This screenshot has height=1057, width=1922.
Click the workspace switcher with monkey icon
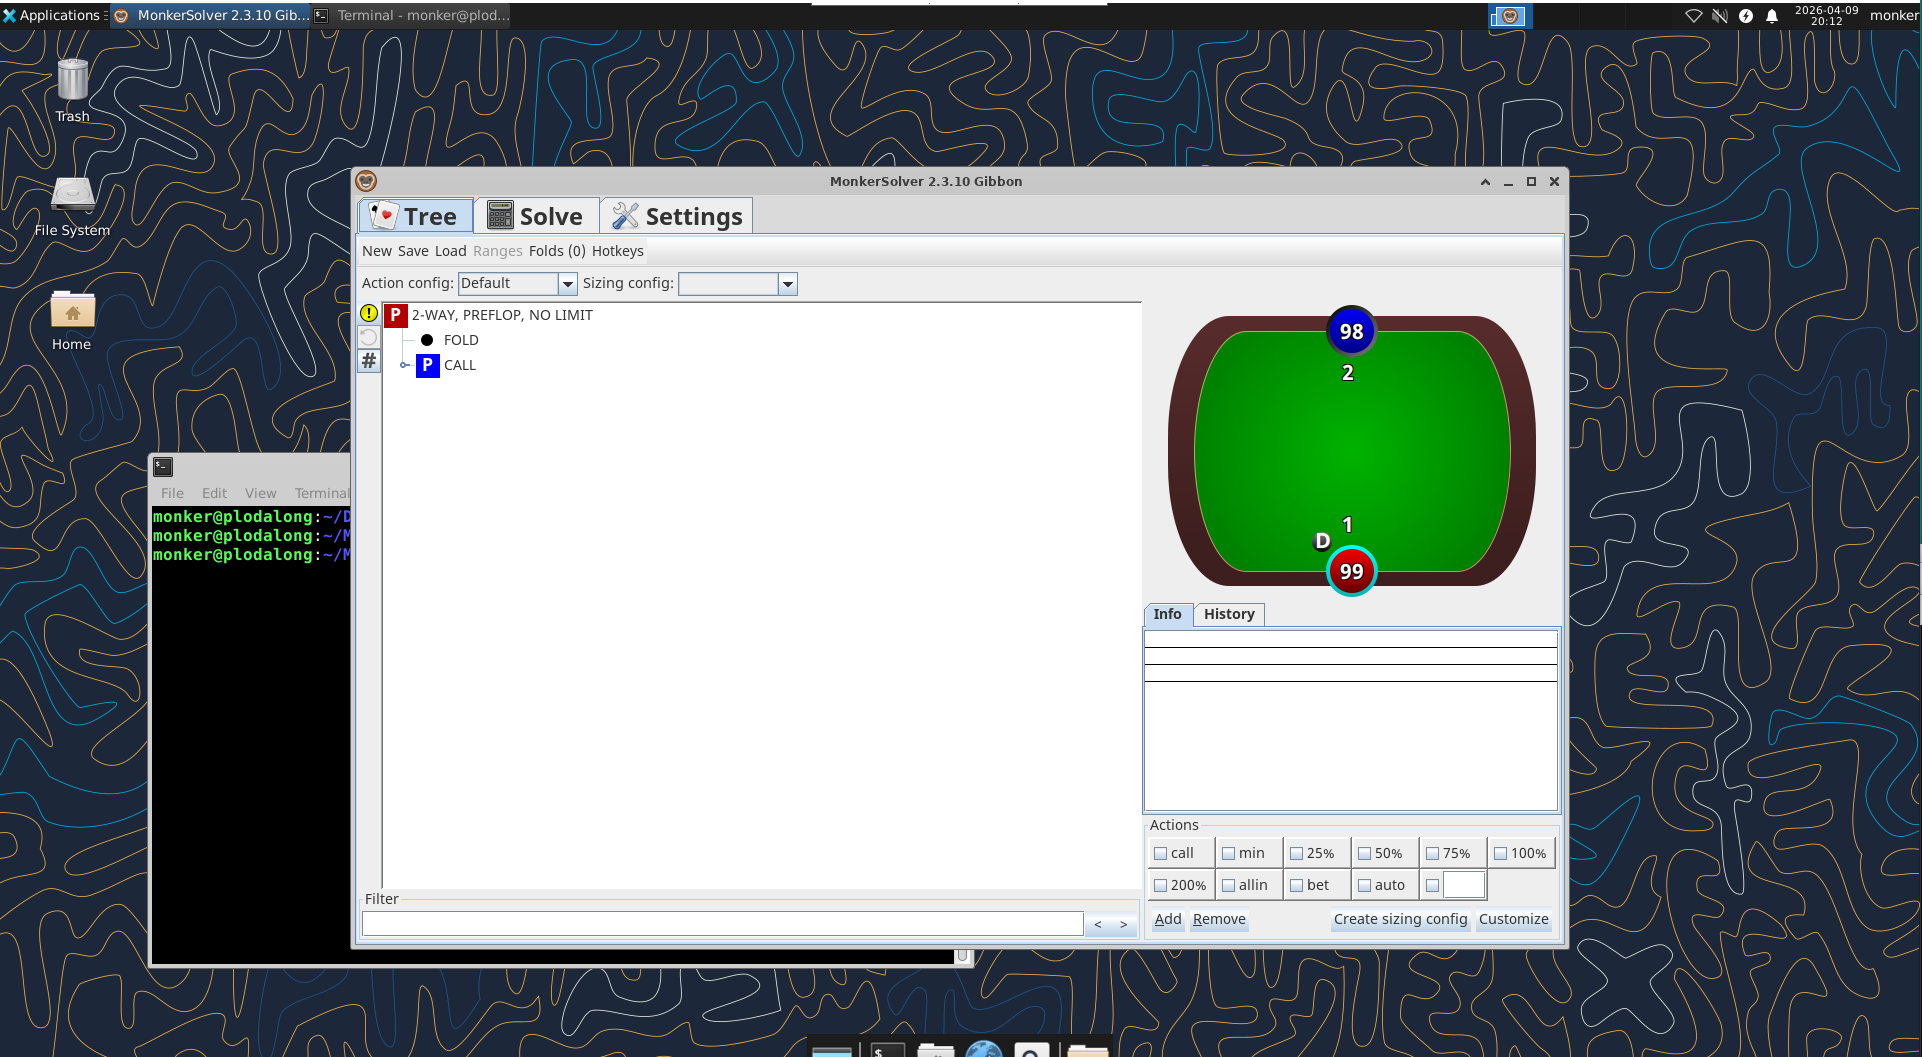point(1510,15)
